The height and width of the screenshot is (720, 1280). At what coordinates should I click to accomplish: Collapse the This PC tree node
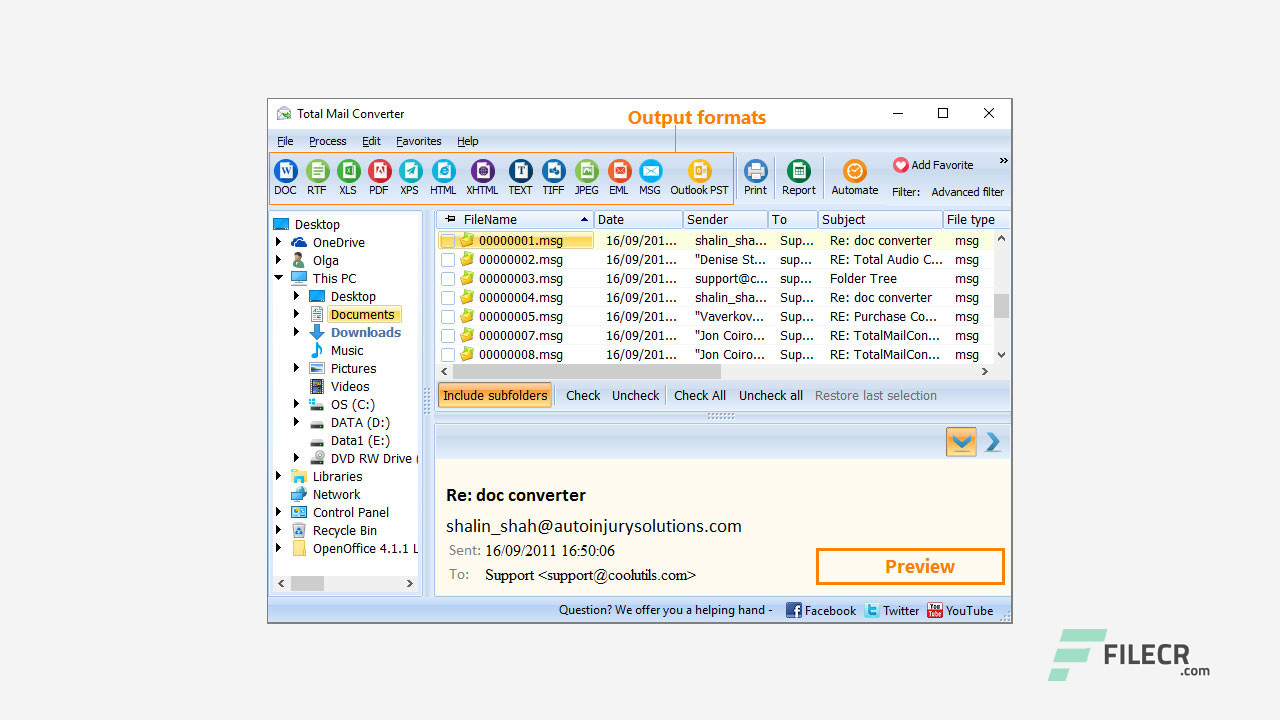pyautogui.click(x=279, y=278)
